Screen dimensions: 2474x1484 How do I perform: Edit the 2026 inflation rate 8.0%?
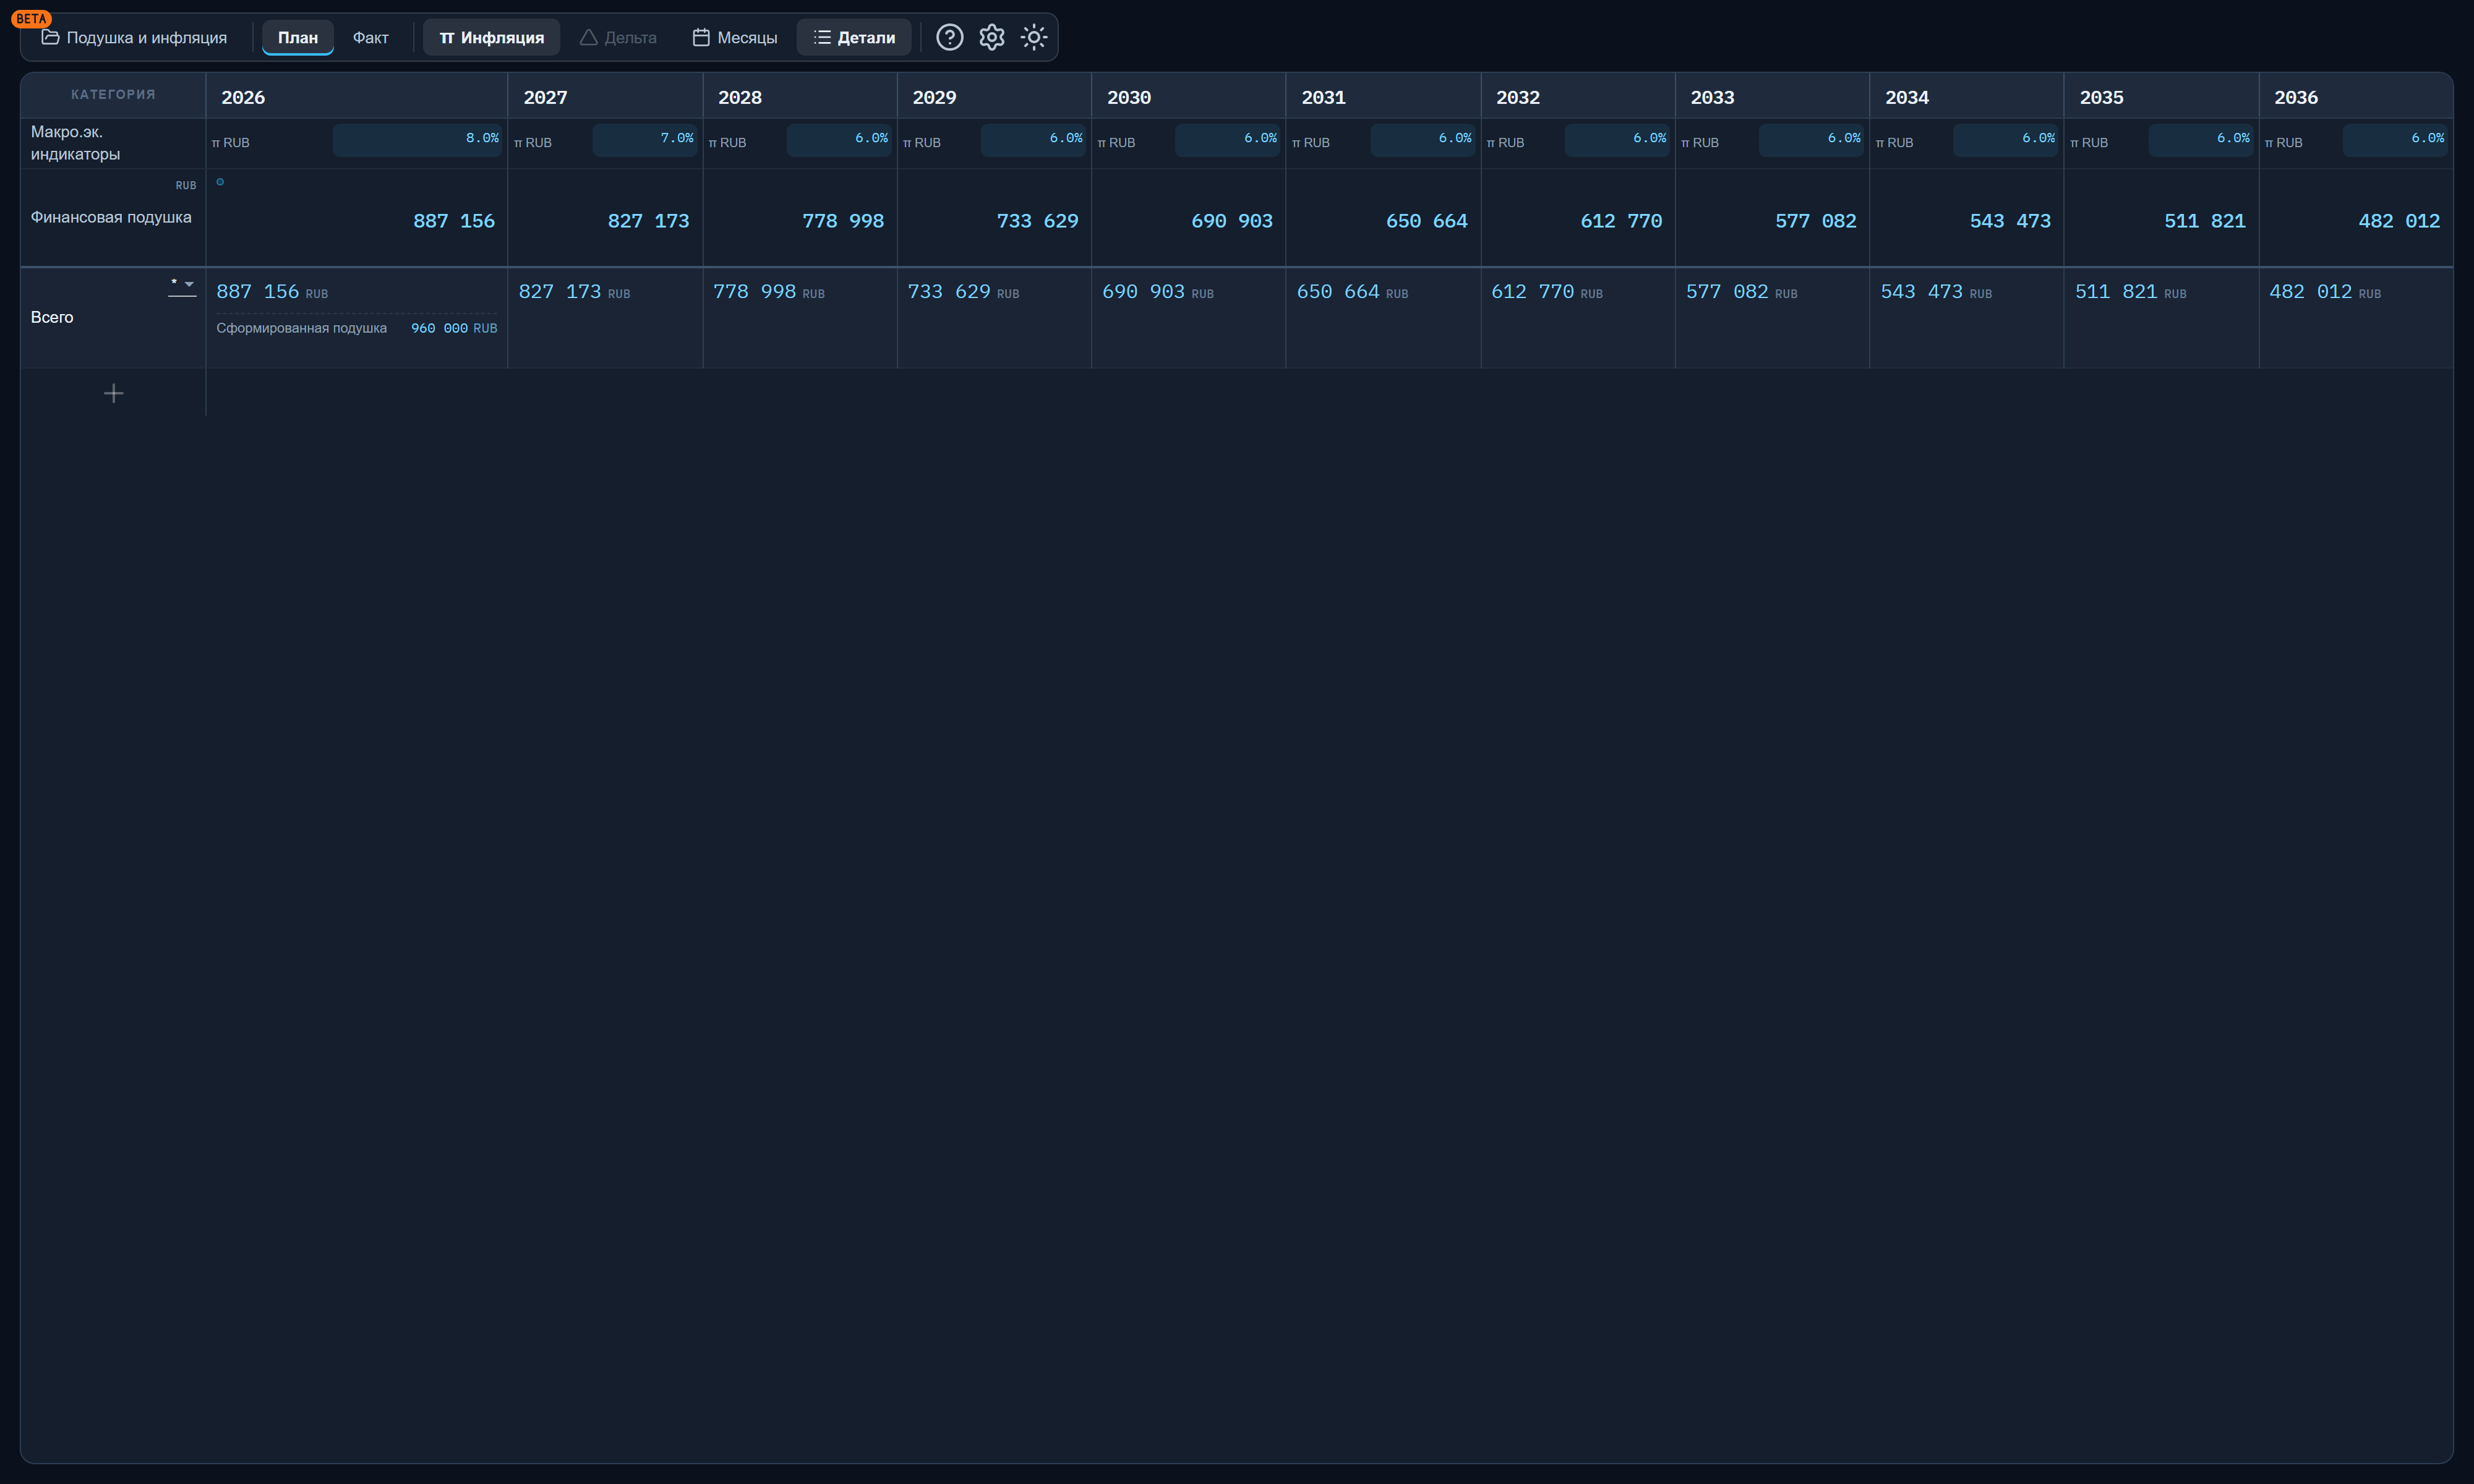click(417, 140)
